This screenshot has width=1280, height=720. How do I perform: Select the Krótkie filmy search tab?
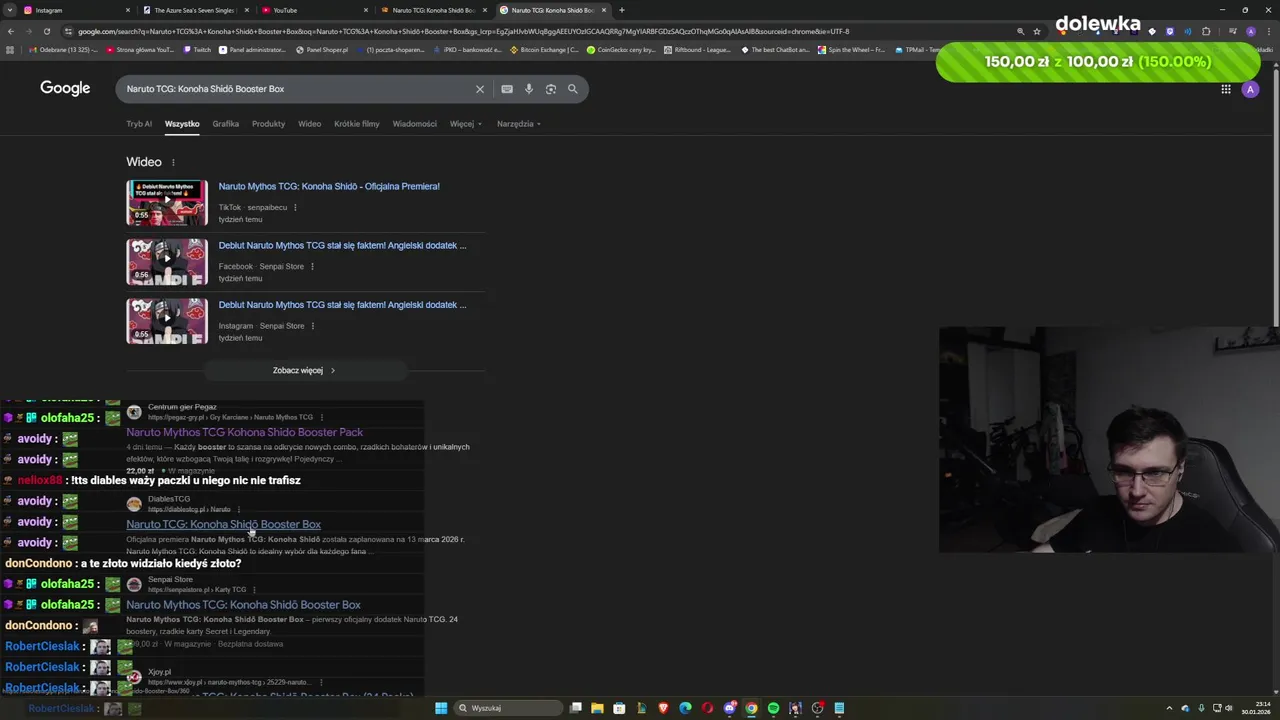pos(357,124)
